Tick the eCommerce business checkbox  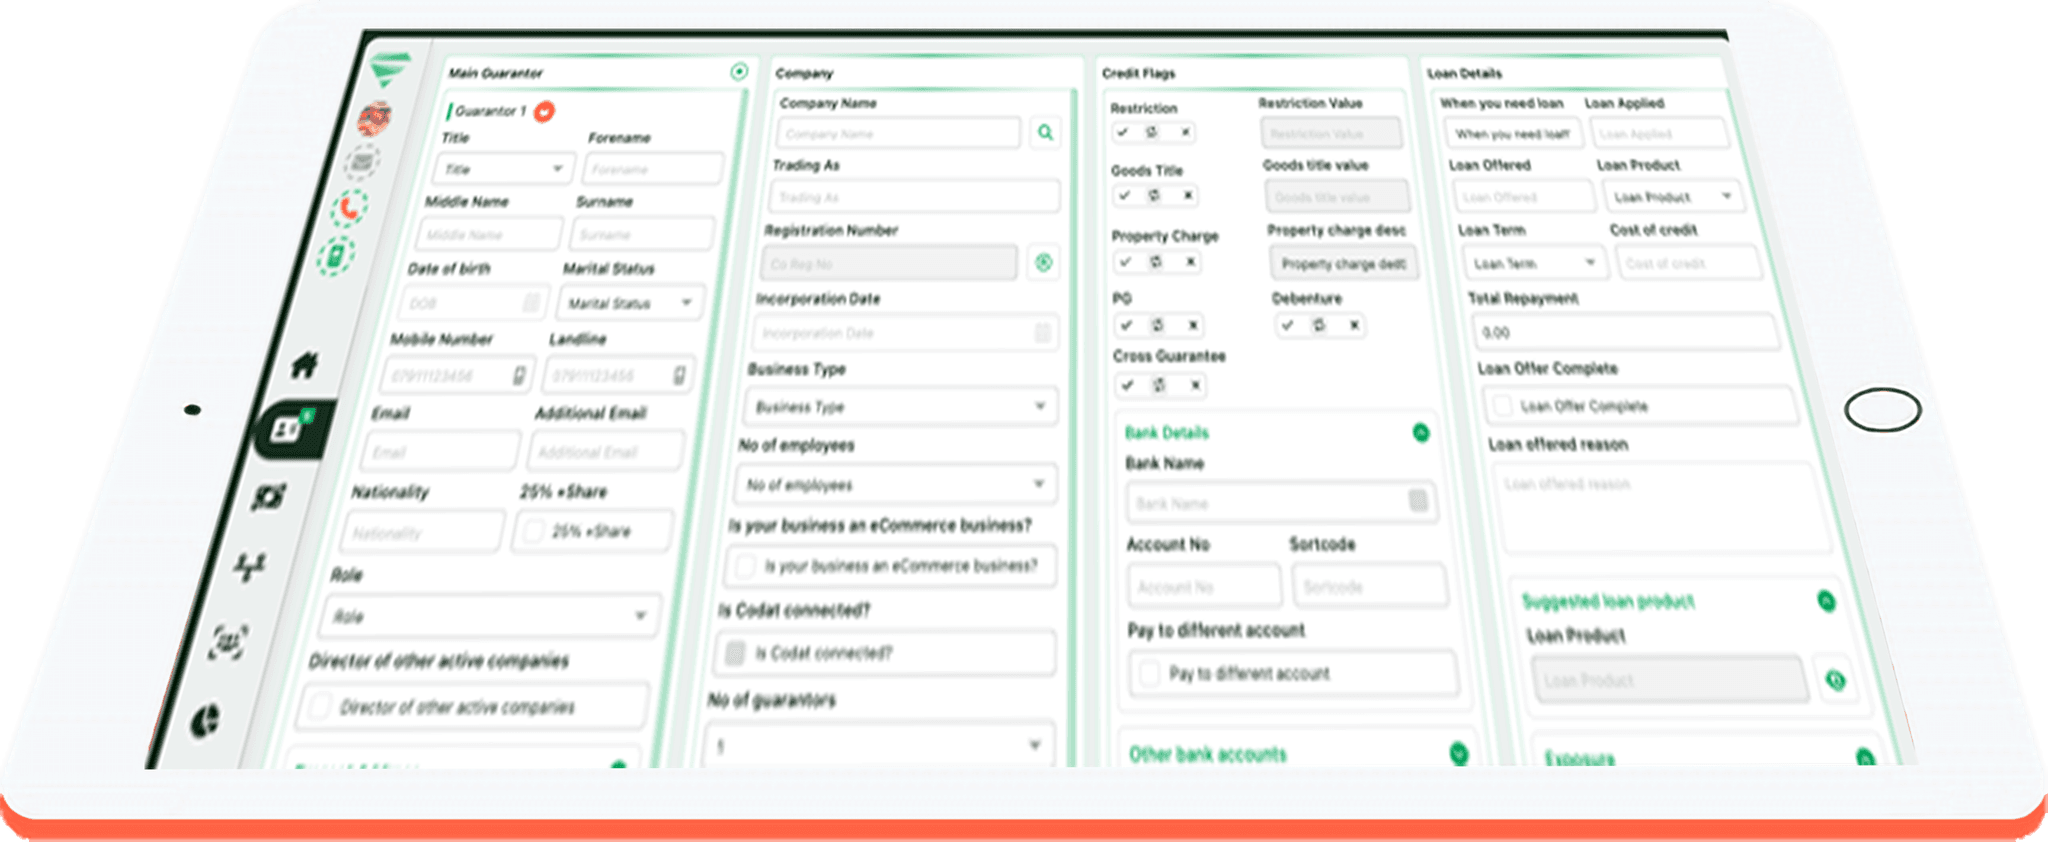pos(745,566)
